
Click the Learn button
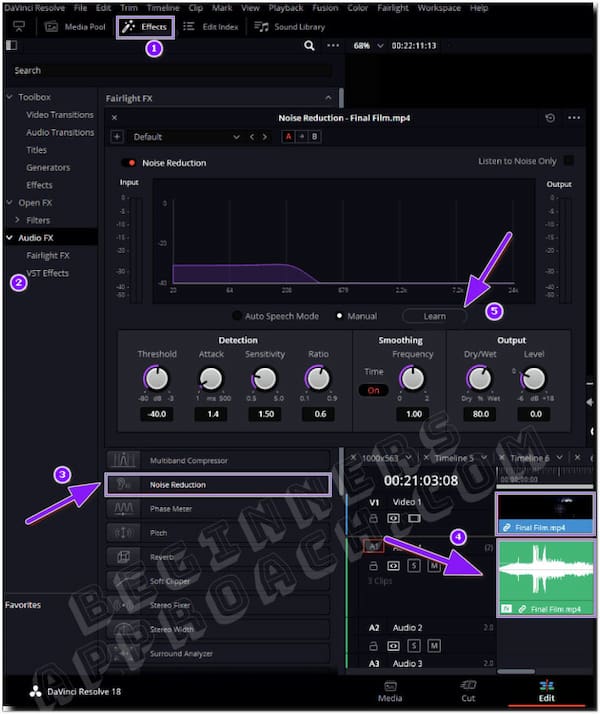coord(434,316)
